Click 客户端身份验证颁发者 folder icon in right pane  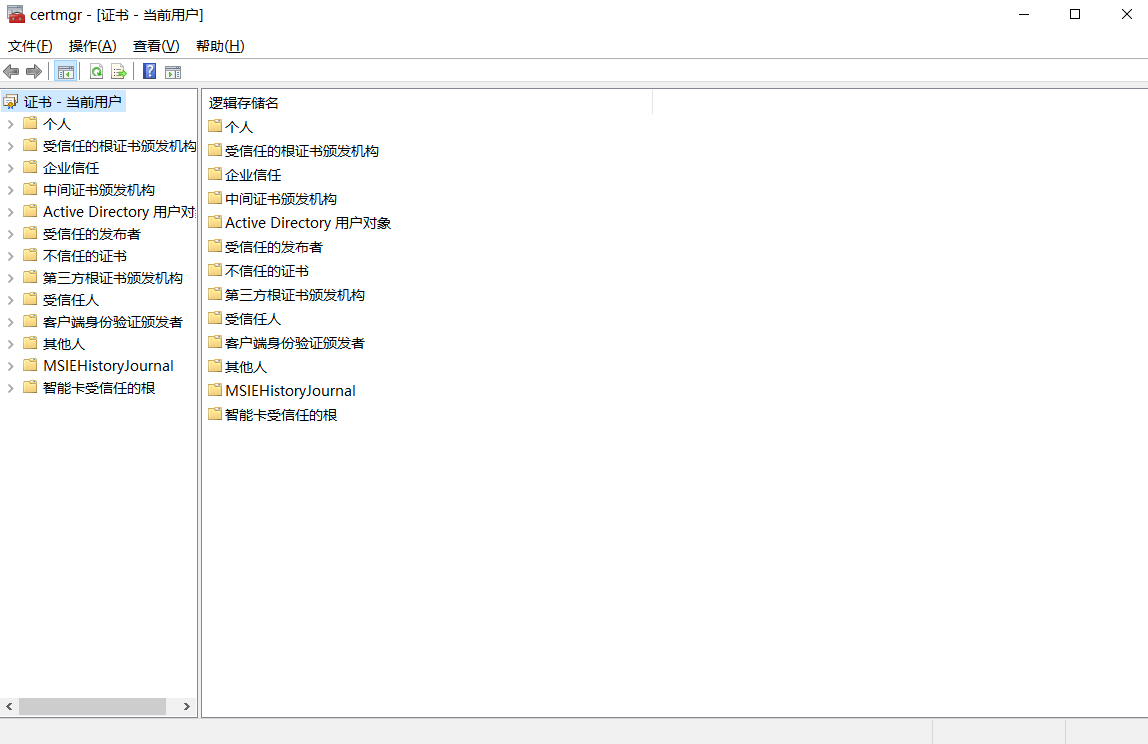[215, 342]
